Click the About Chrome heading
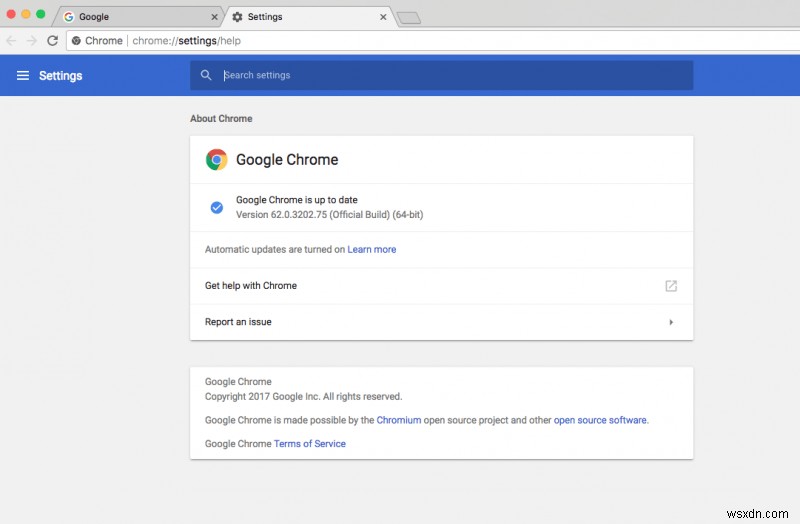The height and width of the screenshot is (524, 800). [x=221, y=118]
